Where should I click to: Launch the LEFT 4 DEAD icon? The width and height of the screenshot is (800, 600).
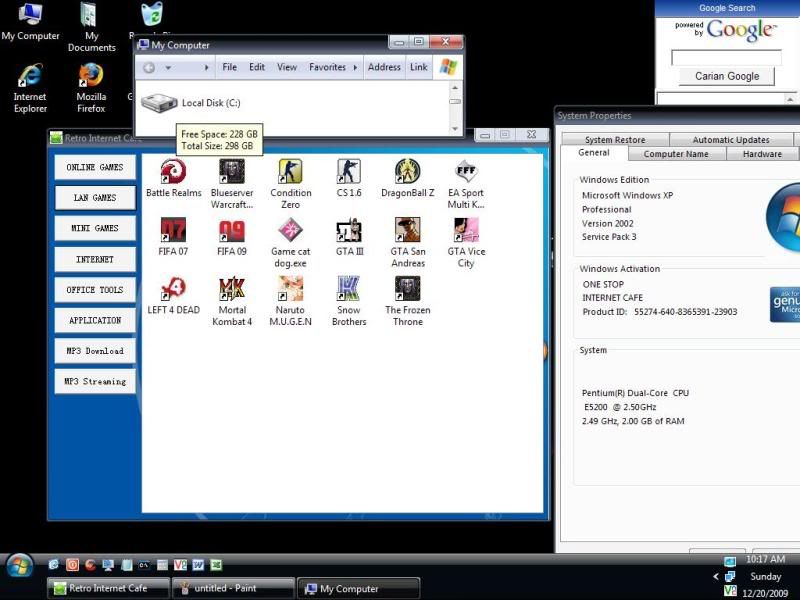pyautogui.click(x=173, y=295)
